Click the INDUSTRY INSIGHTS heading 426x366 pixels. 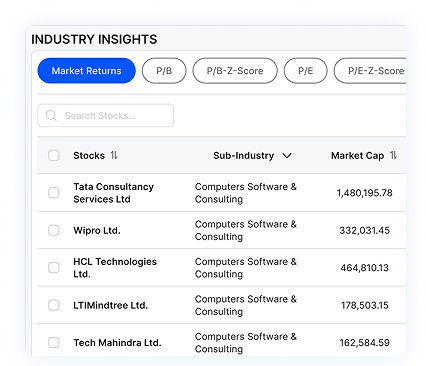coord(94,39)
